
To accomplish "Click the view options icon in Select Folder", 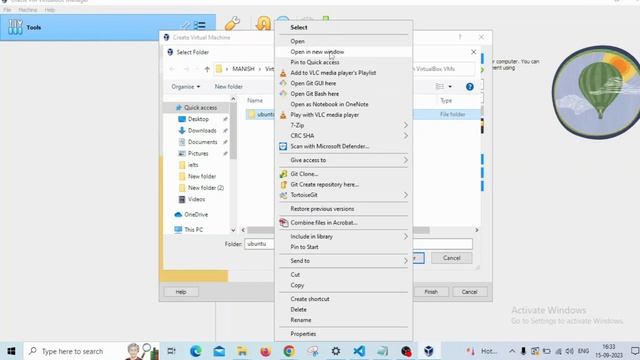I will 440,87.
